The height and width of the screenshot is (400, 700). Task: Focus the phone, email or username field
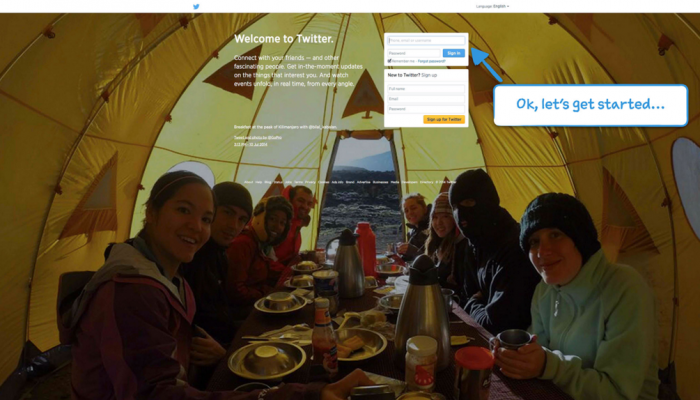coord(426,41)
